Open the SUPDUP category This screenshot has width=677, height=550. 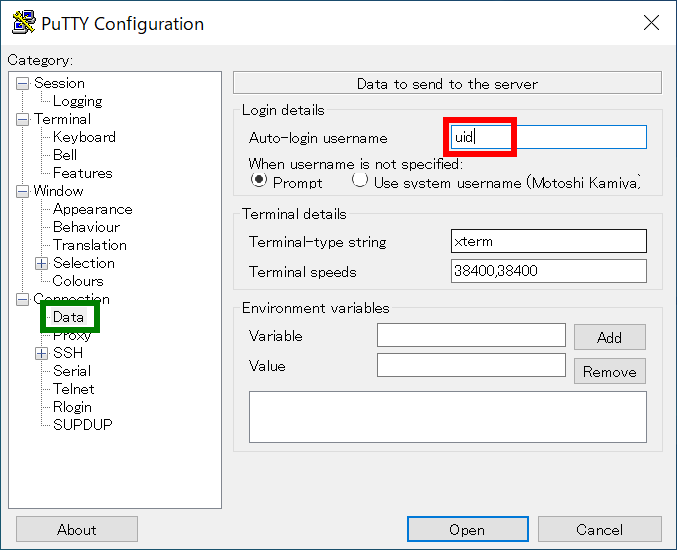pyautogui.click(x=82, y=425)
